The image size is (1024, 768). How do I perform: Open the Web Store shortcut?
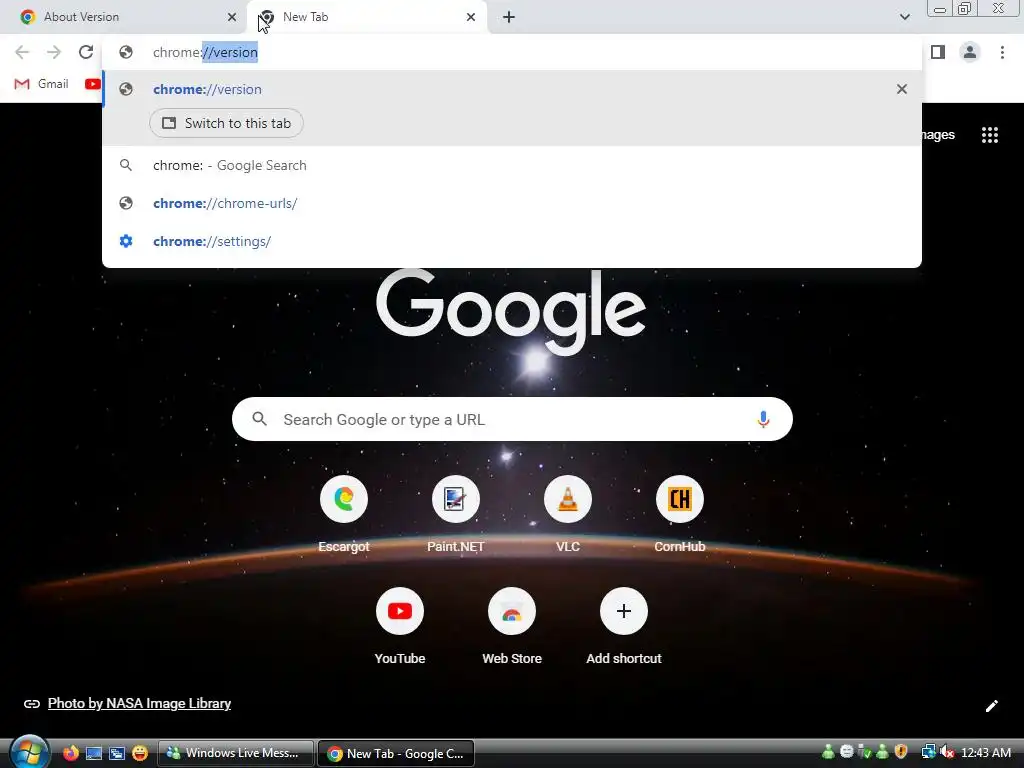[512, 627]
